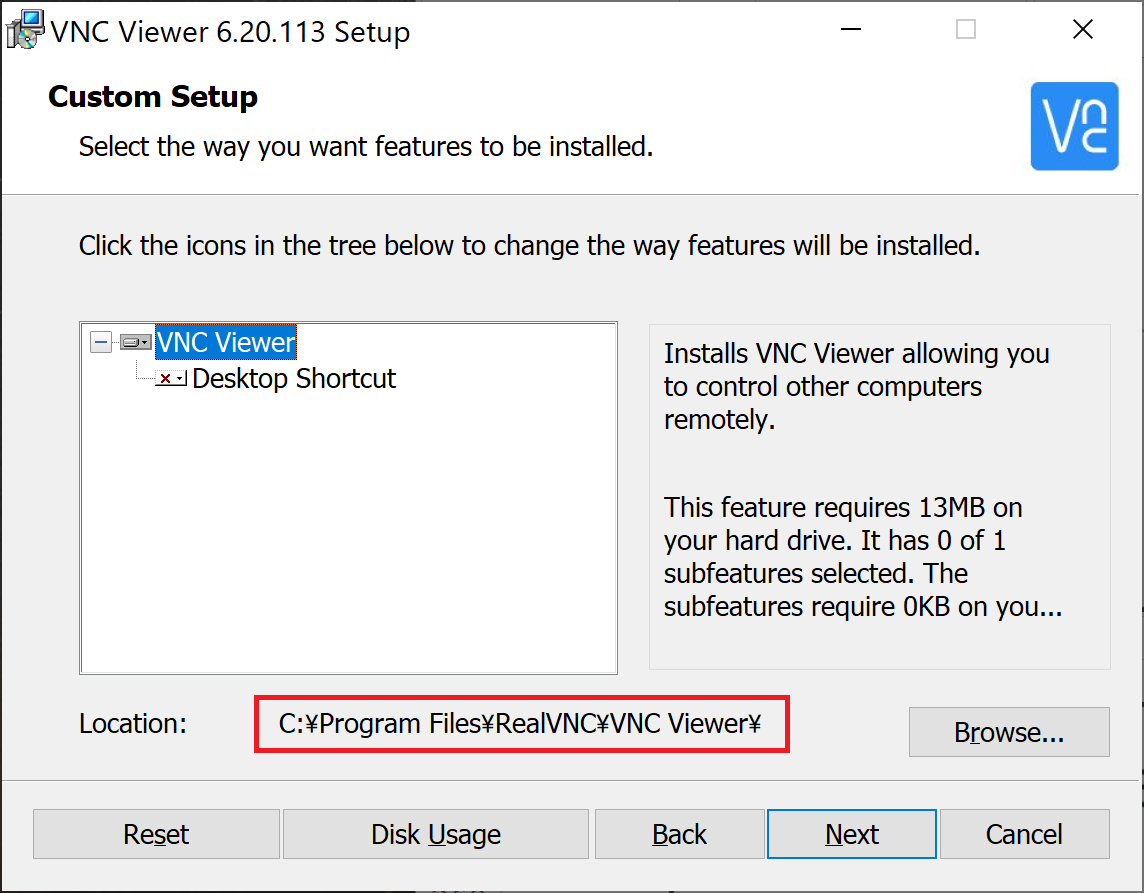Click the VNC logo in header
The image size is (1144, 893).
[x=1074, y=126]
